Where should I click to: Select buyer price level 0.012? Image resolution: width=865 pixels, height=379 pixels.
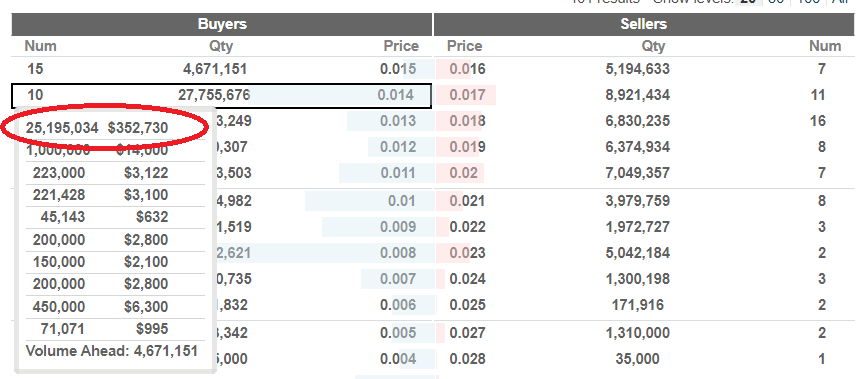[x=398, y=147]
